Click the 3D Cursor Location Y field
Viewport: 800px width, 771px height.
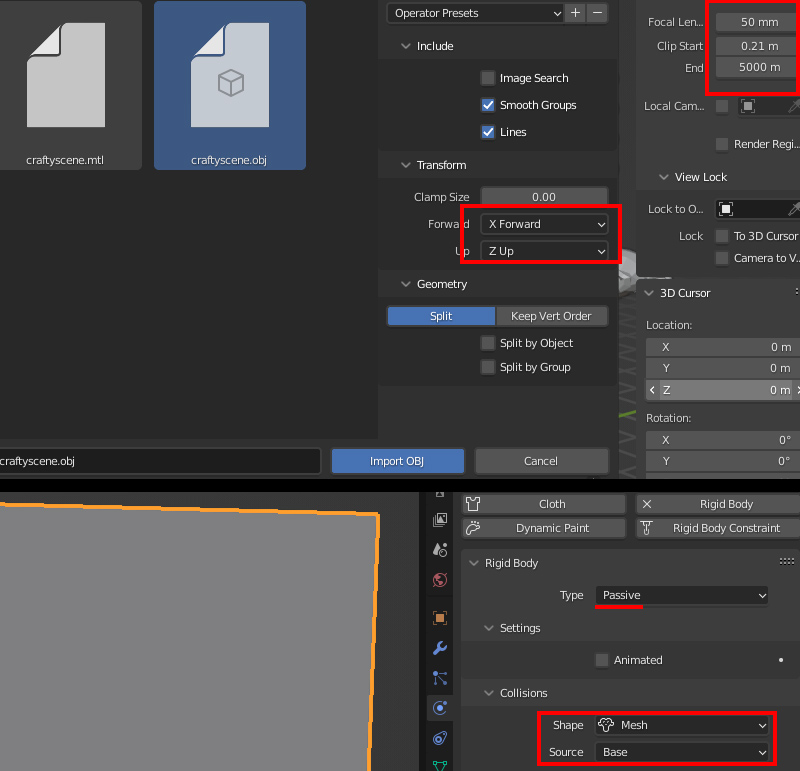721,368
